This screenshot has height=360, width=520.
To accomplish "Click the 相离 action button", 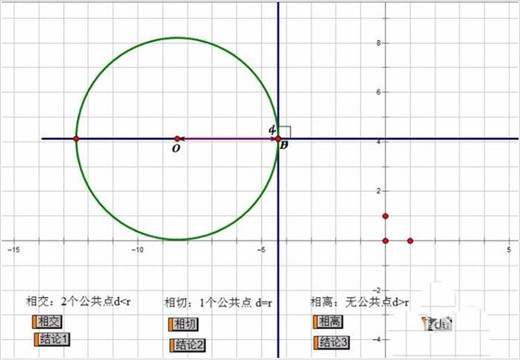I will click(x=328, y=322).
